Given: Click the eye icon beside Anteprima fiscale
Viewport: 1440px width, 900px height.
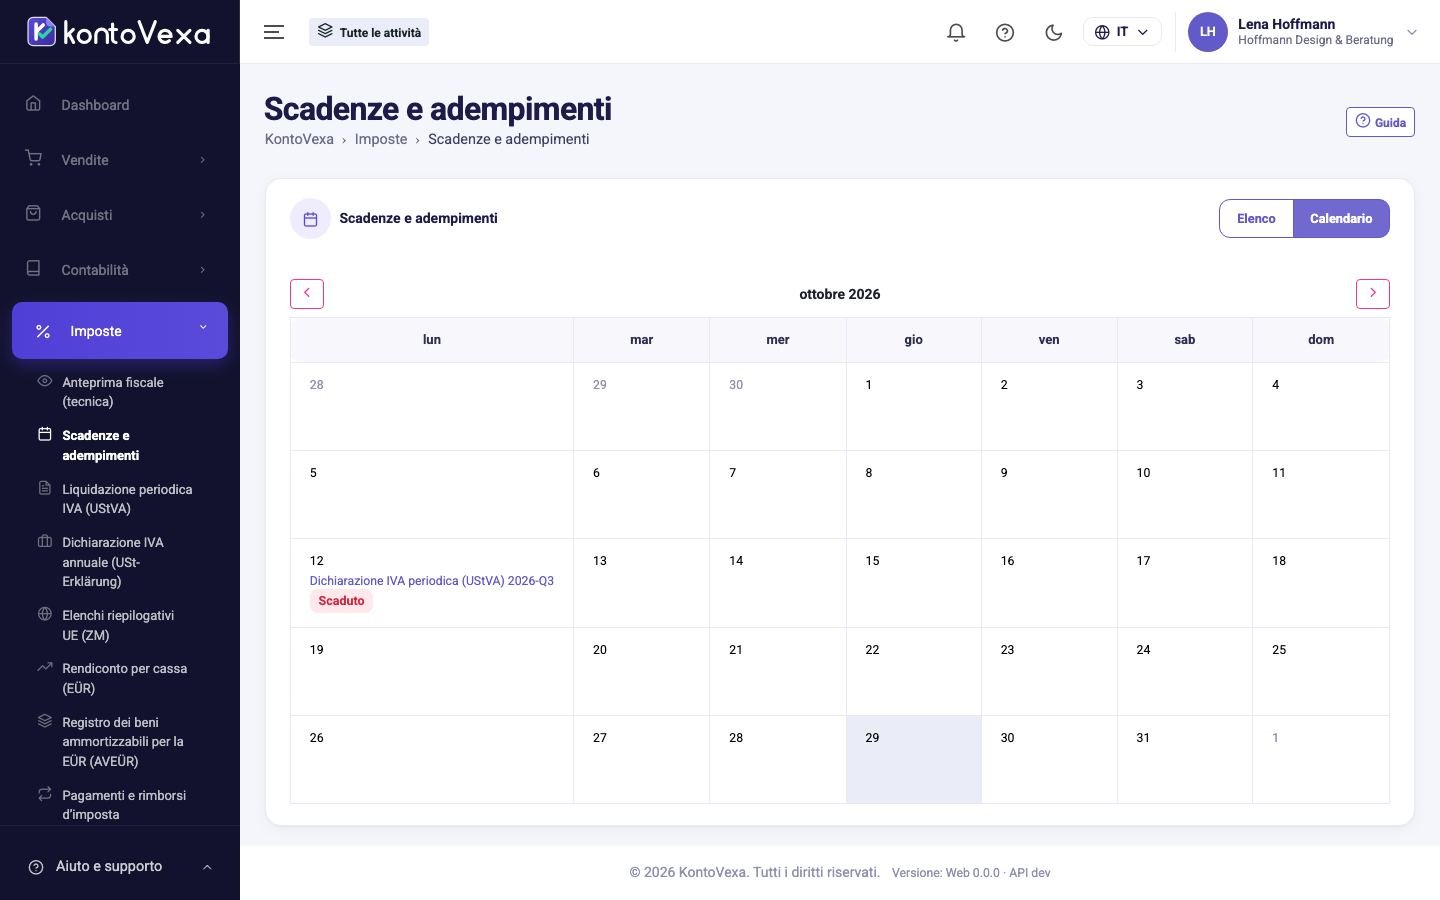Looking at the screenshot, I should (x=44, y=381).
